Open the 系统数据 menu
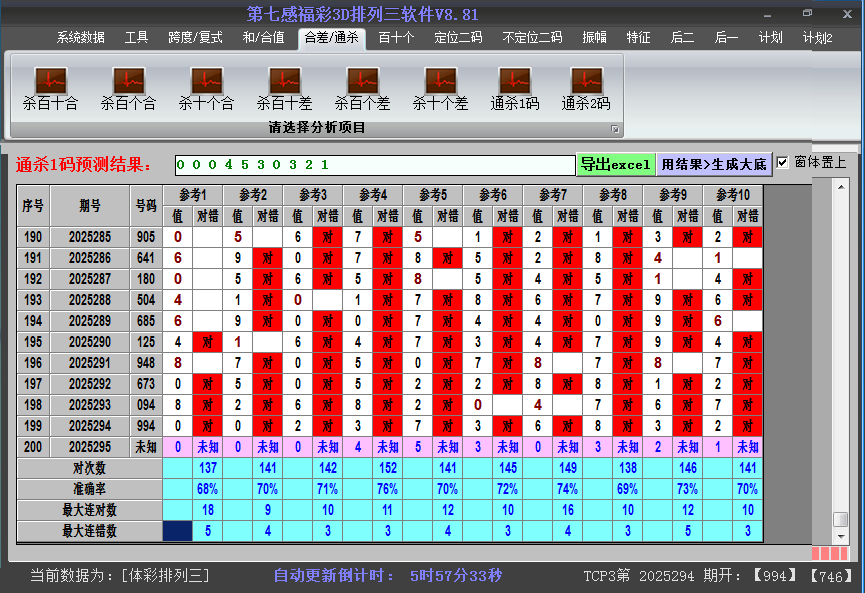Viewport: 865px width, 593px height. click(x=80, y=37)
